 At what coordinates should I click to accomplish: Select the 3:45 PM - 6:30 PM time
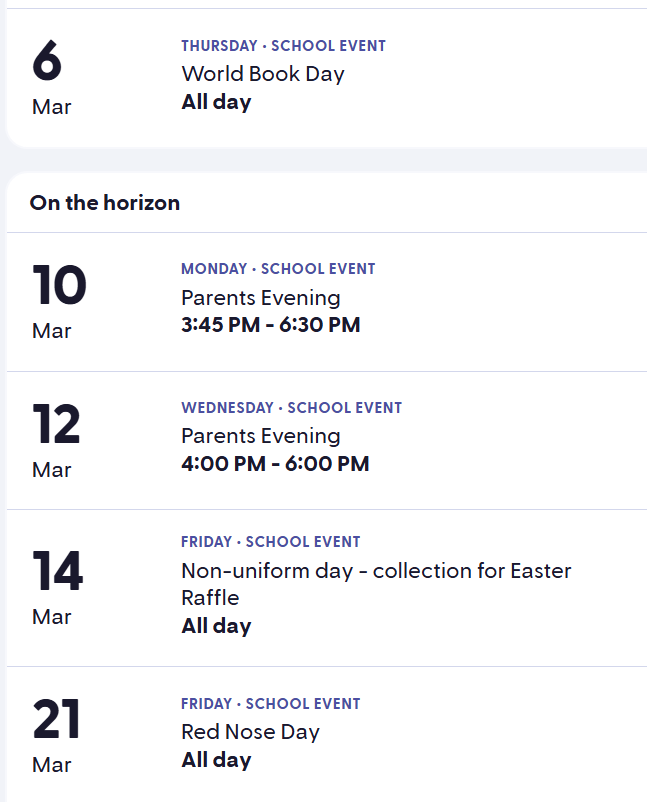[x=270, y=325]
